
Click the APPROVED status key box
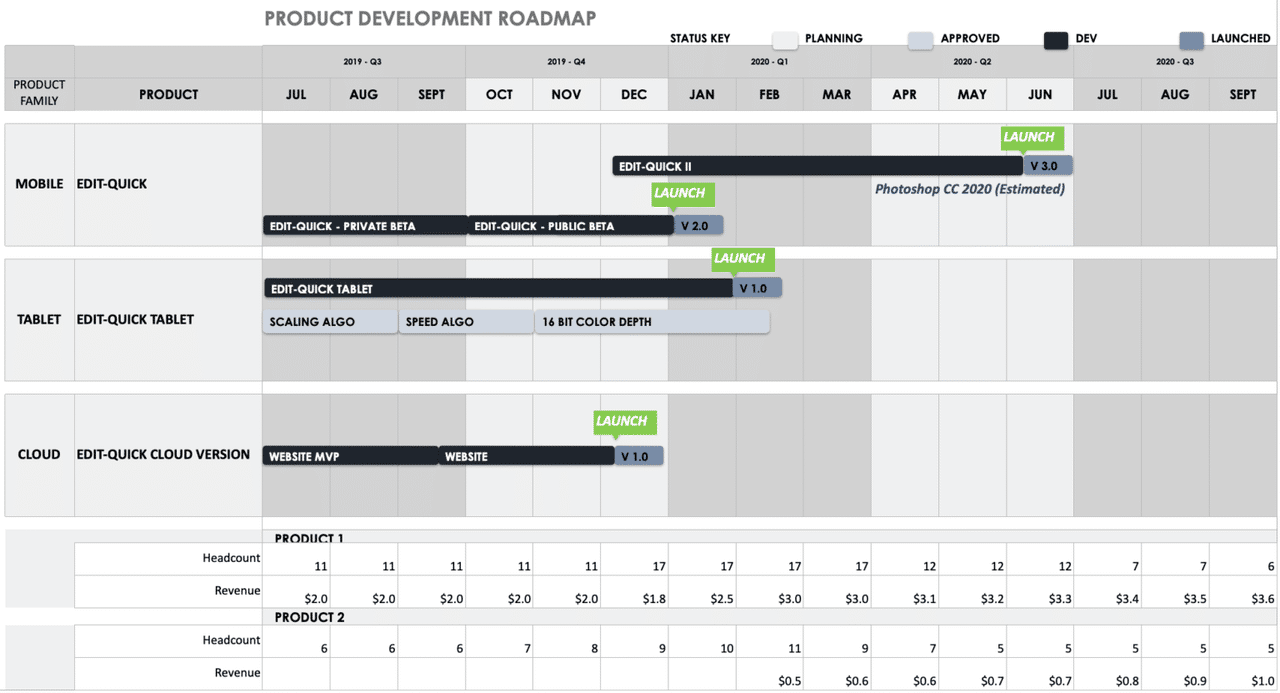click(x=920, y=40)
